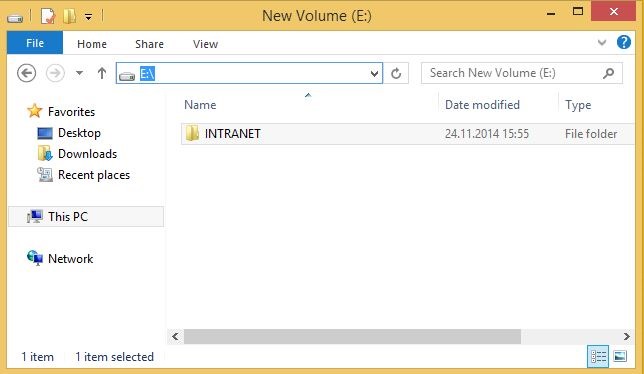Click the '1 item selected' status text
The image size is (644, 374).
[114, 357]
